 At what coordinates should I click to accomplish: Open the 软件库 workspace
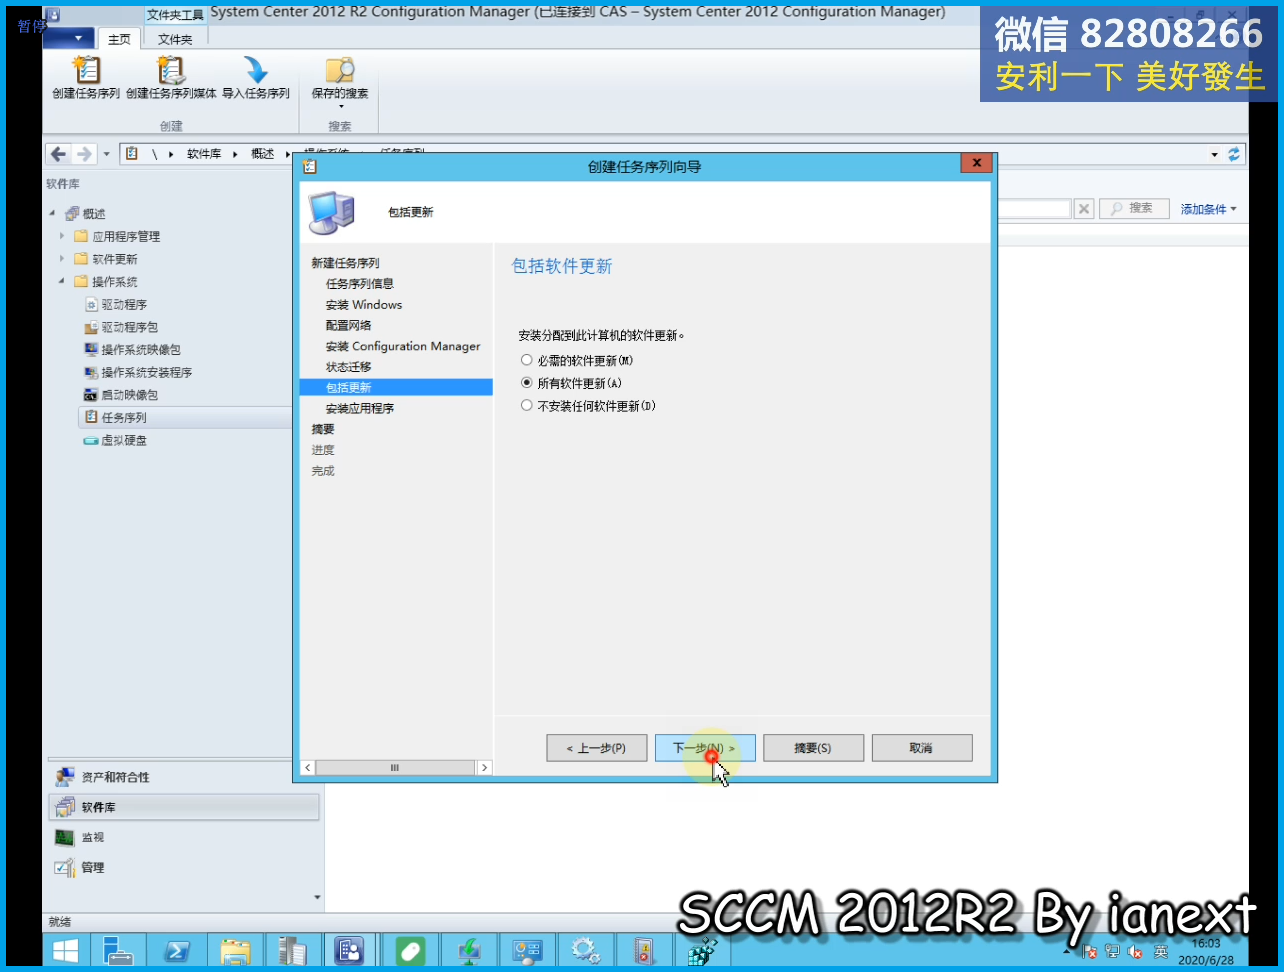click(184, 807)
